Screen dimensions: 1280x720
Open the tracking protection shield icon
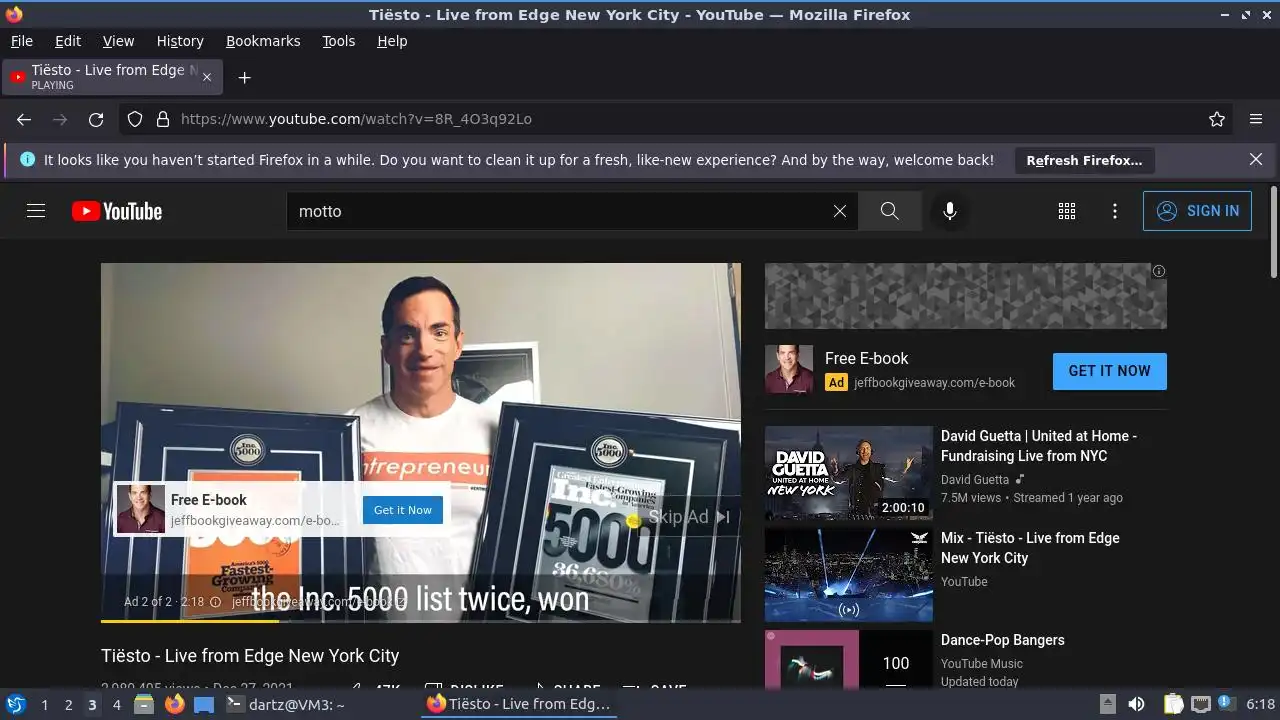pyautogui.click(x=135, y=119)
